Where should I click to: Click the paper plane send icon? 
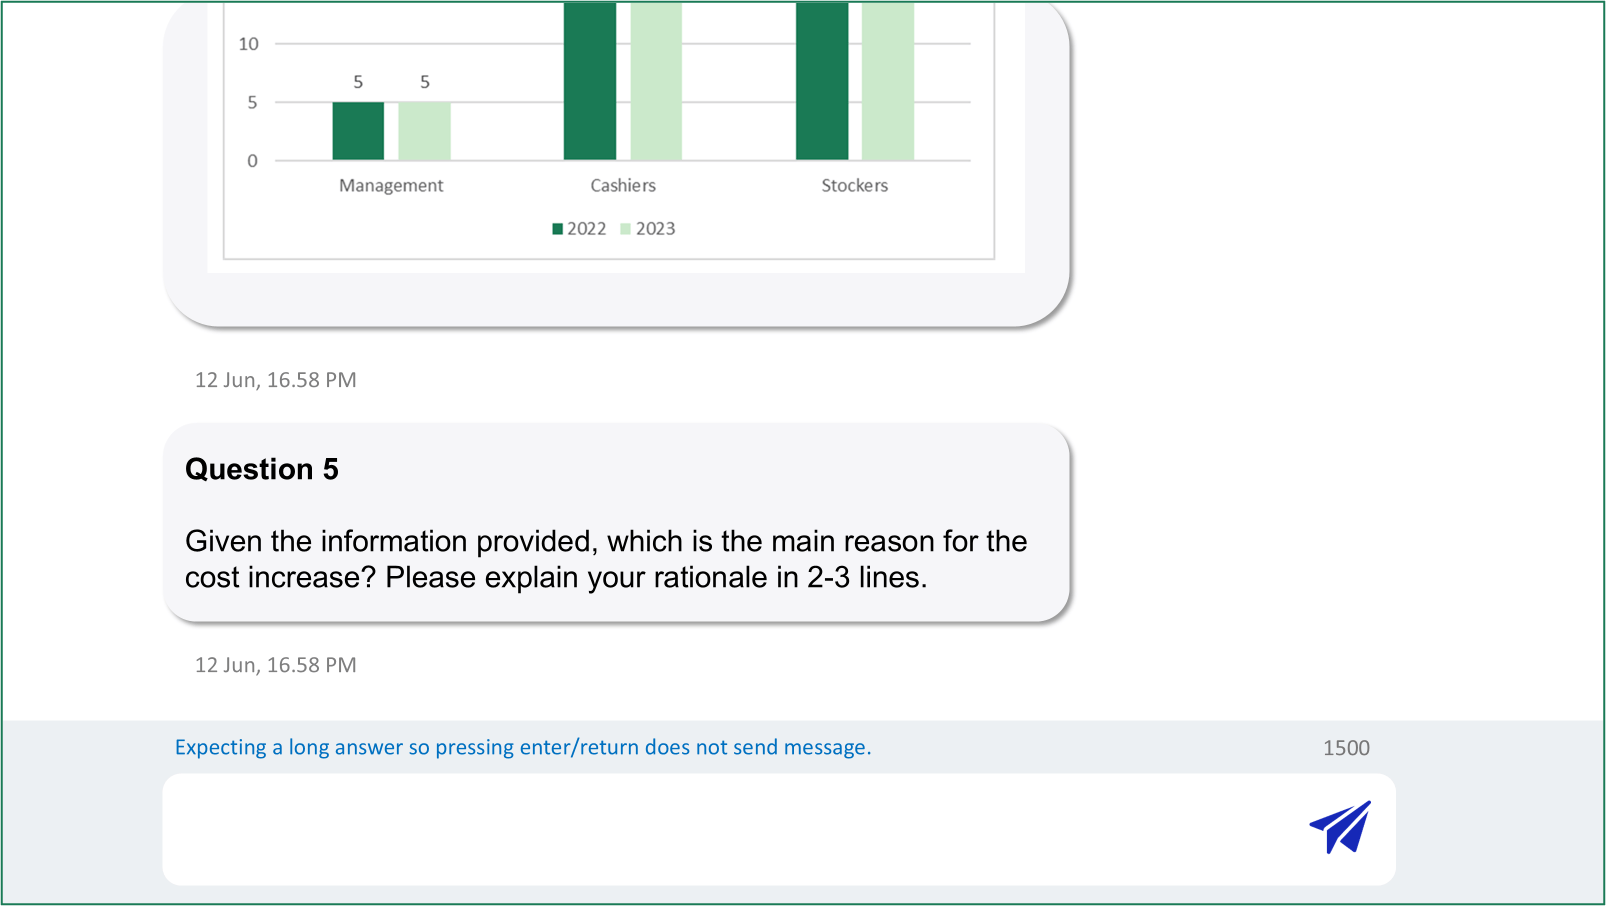tap(1340, 827)
